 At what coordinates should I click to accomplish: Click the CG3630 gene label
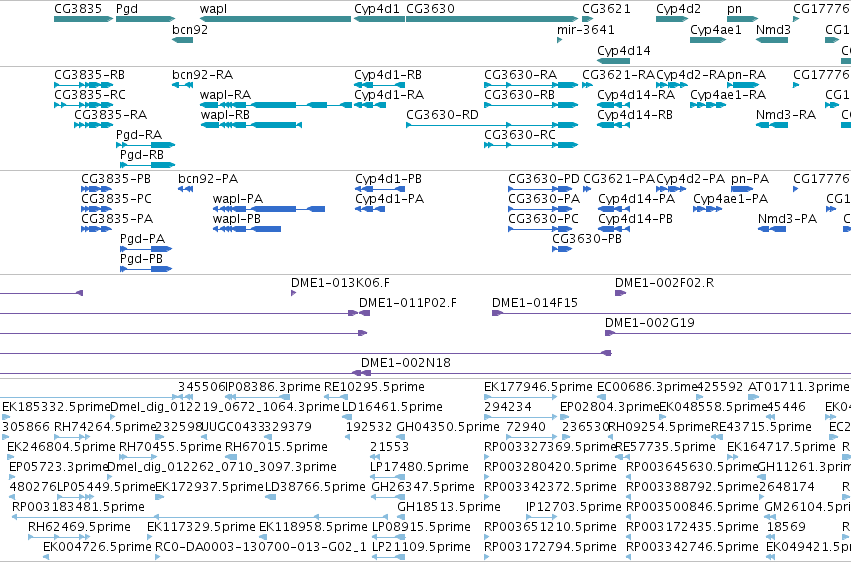(430, 9)
